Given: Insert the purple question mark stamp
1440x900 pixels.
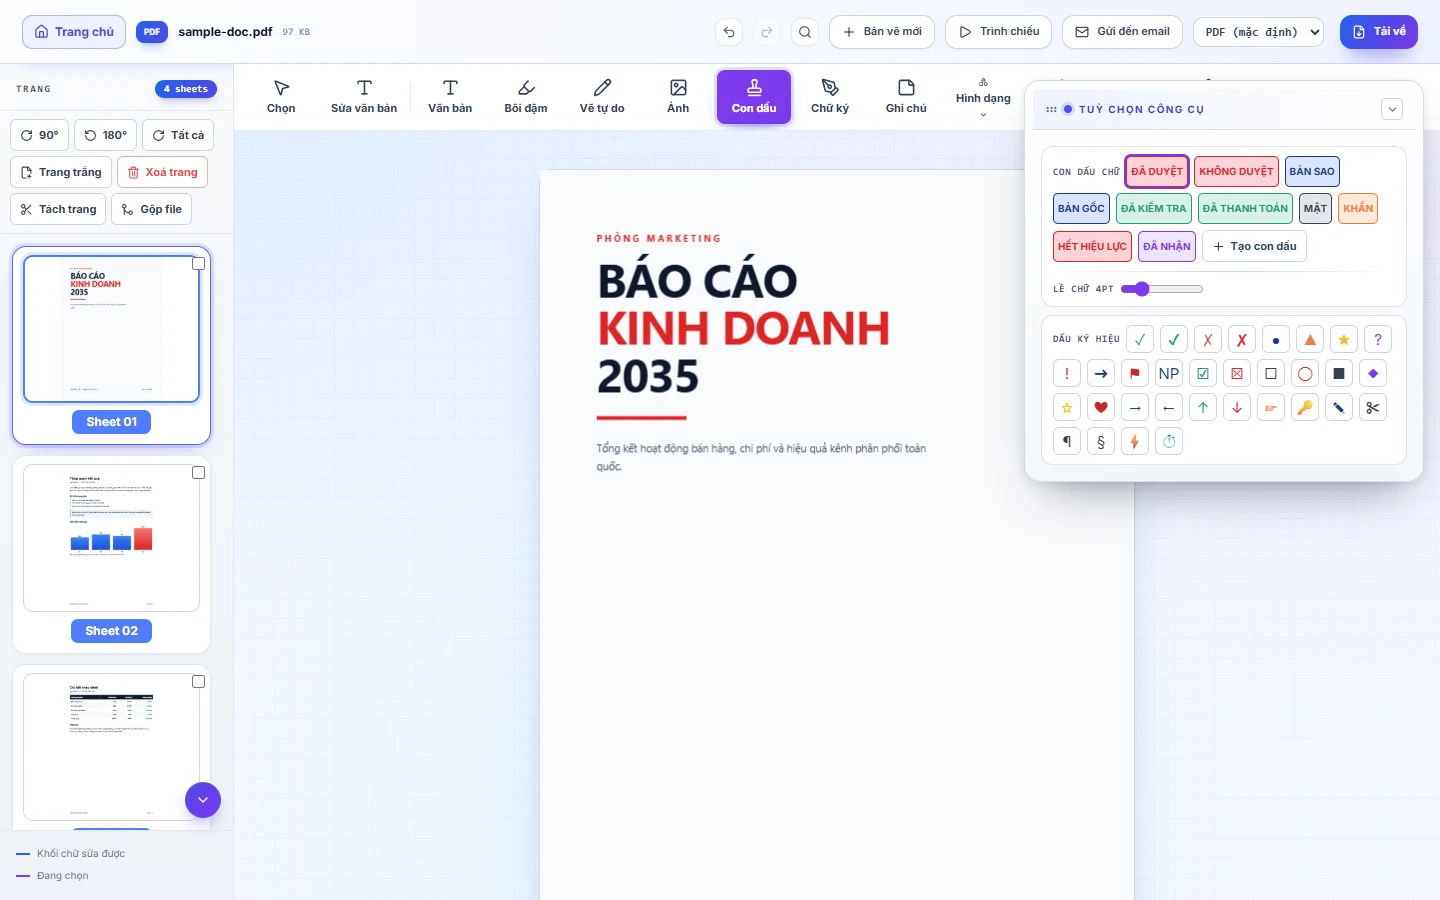Looking at the screenshot, I should tap(1378, 340).
